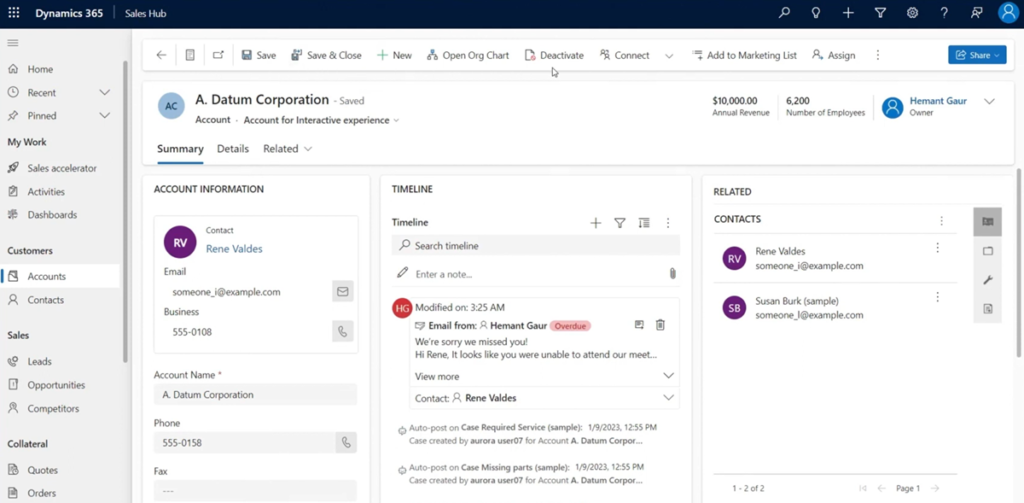The image size is (1024, 503).
Task: Open the global search magnifier icon
Action: click(x=784, y=13)
